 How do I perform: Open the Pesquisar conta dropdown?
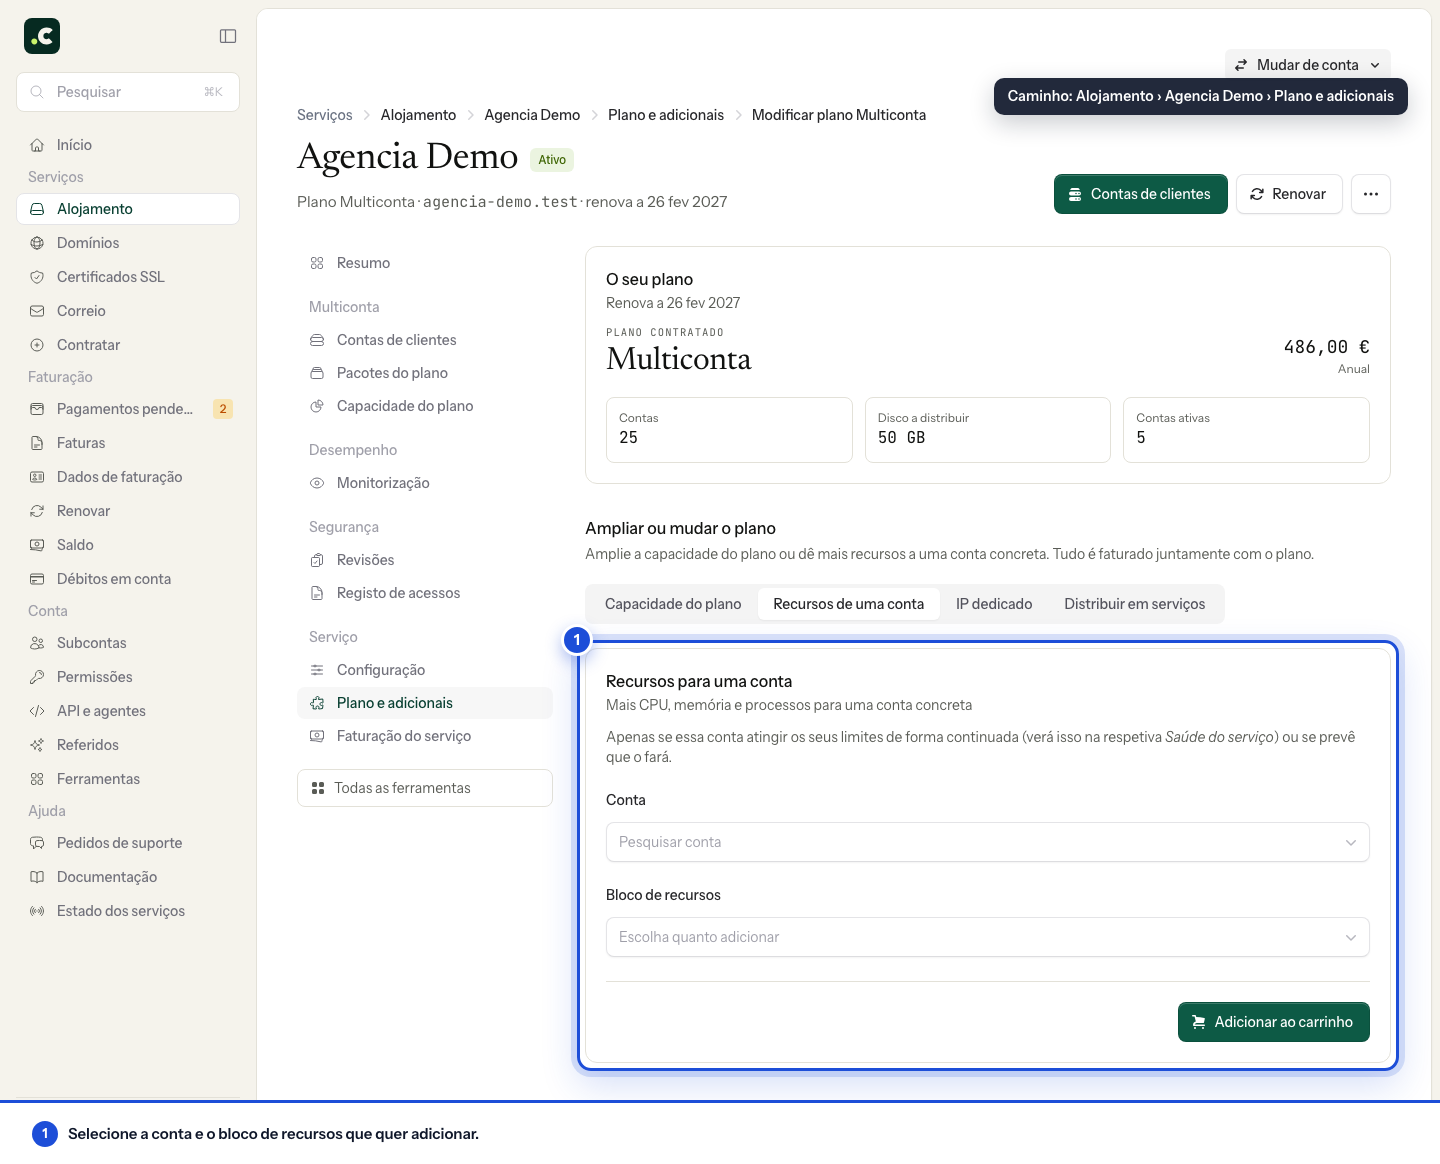point(988,842)
